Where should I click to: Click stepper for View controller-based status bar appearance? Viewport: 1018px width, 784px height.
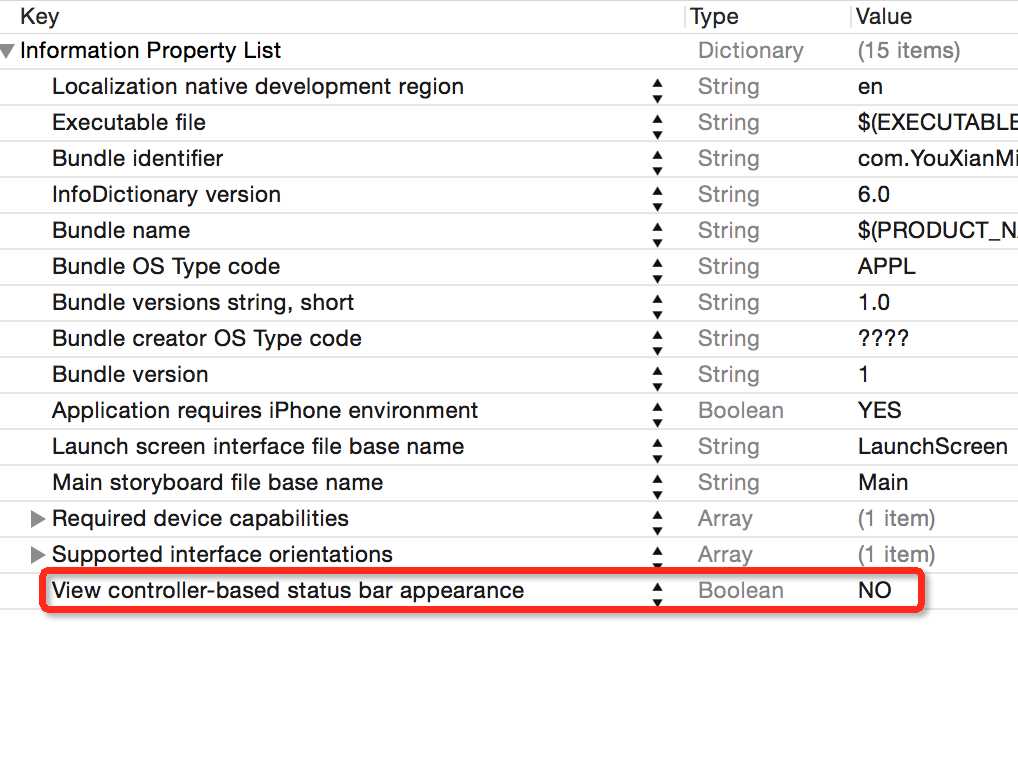[657, 591]
